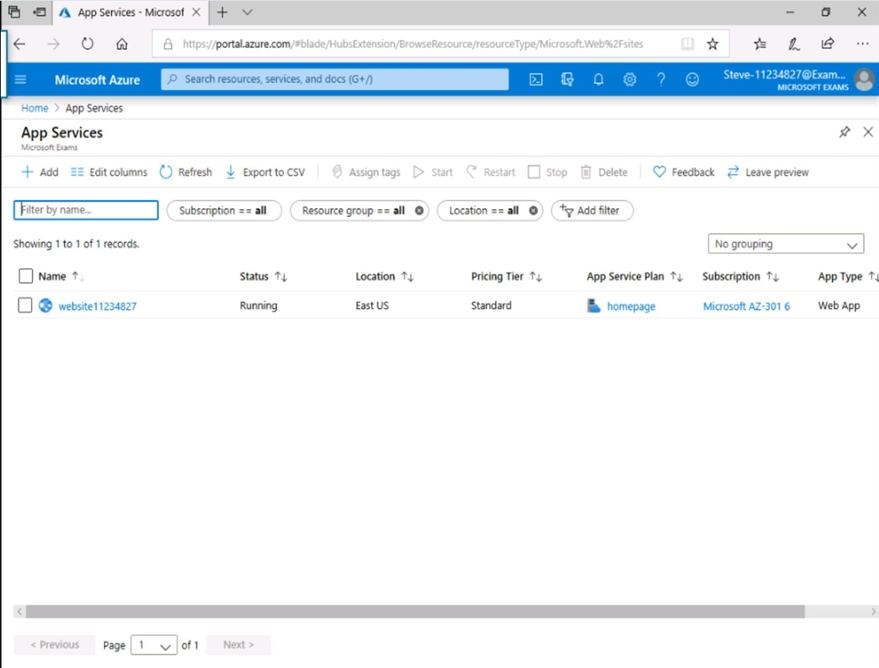This screenshot has width=879, height=668.
Task: Open the Subscription filter pill
Action: pyautogui.click(x=222, y=211)
